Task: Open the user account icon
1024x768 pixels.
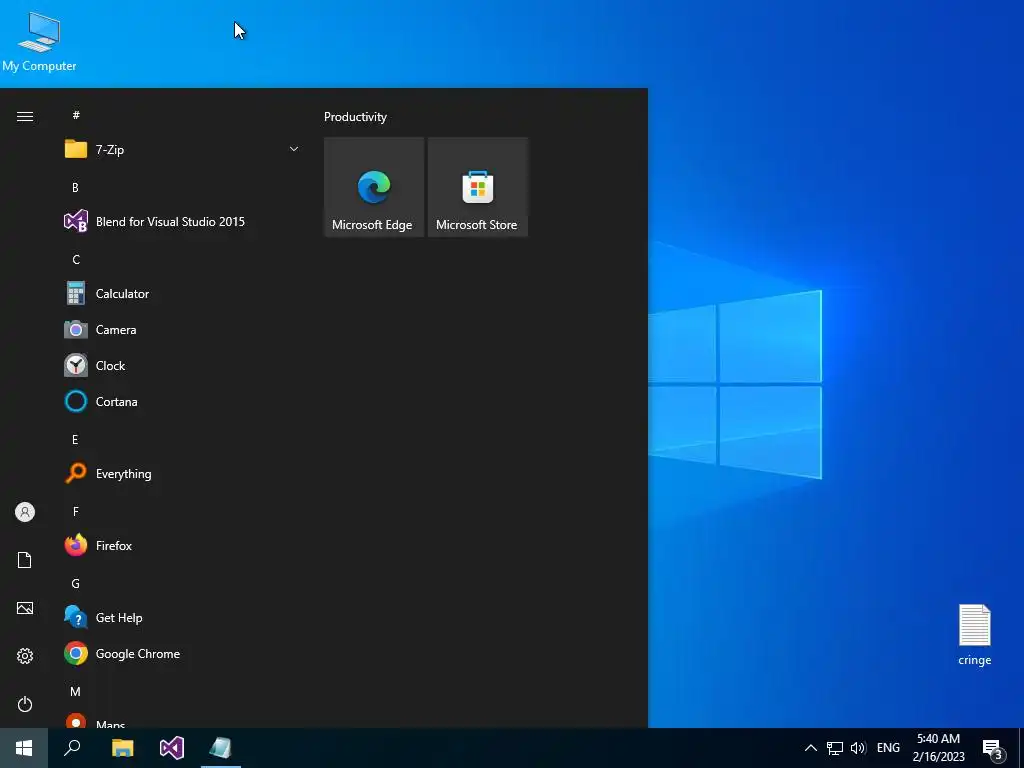Action: pos(25,512)
